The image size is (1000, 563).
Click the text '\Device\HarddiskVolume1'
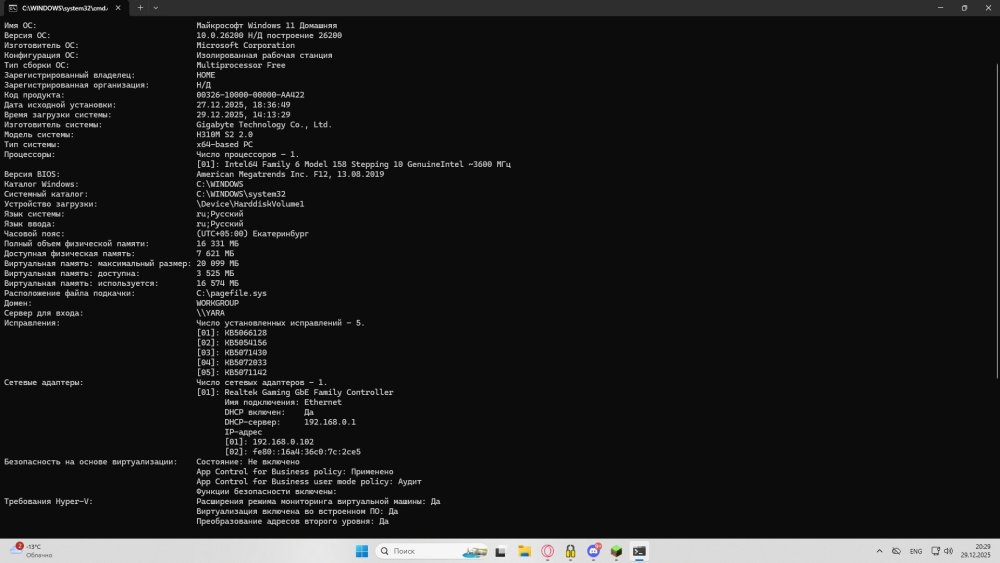coord(250,204)
